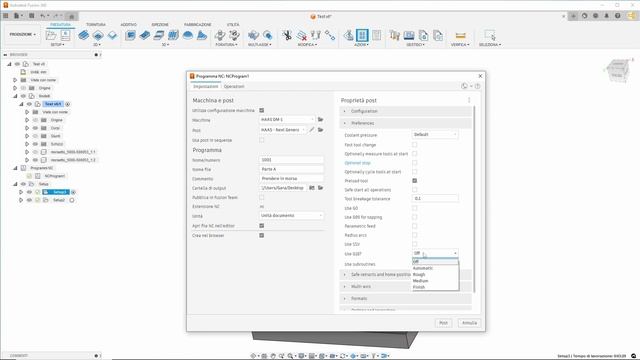Select Automatic in the Use G187 list
640x360 pixels.
point(435,268)
